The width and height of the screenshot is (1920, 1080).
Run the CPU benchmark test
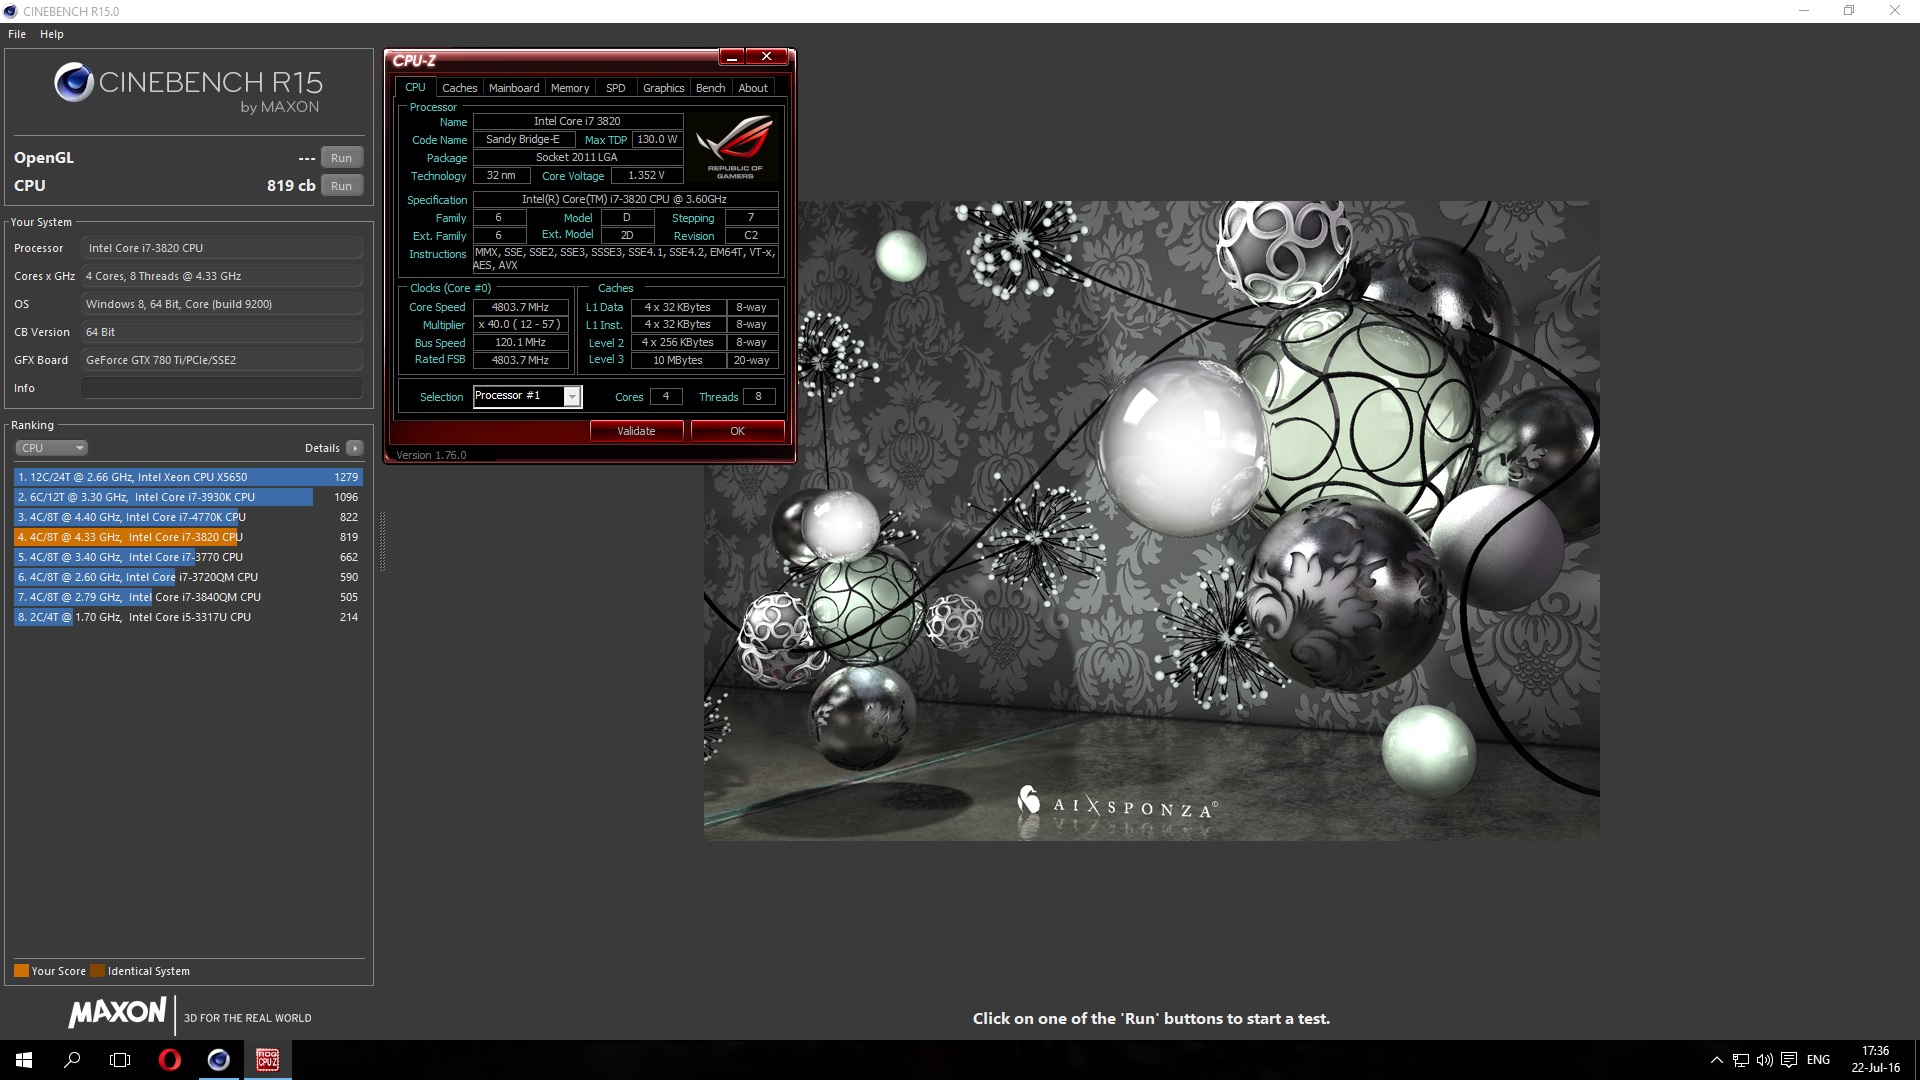coord(341,186)
